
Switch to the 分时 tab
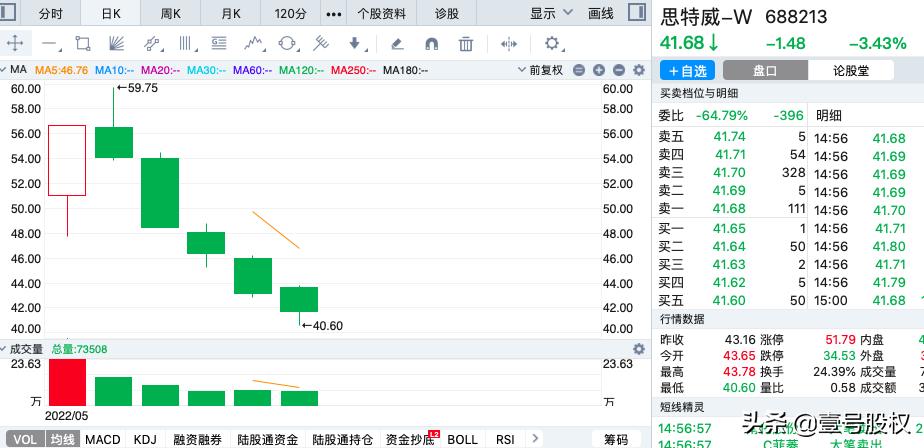(x=50, y=13)
